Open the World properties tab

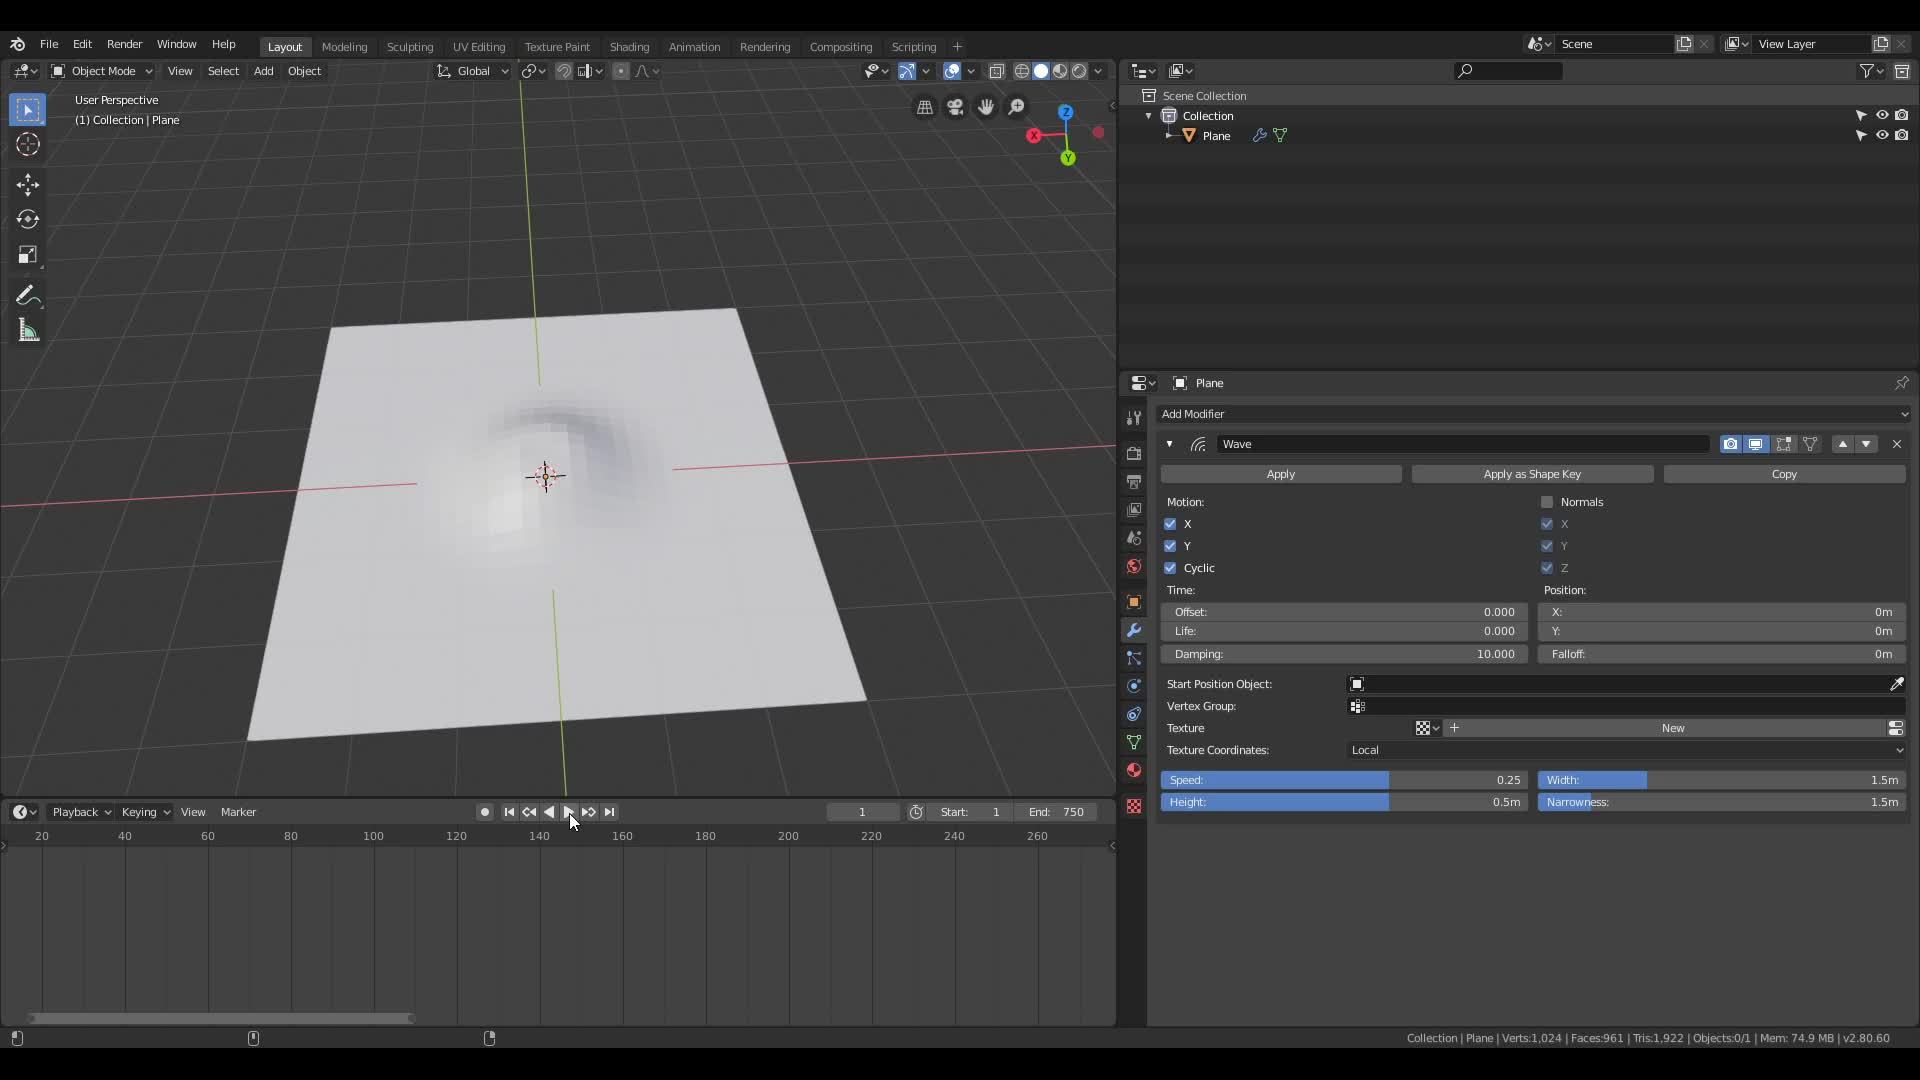pyautogui.click(x=1133, y=566)
